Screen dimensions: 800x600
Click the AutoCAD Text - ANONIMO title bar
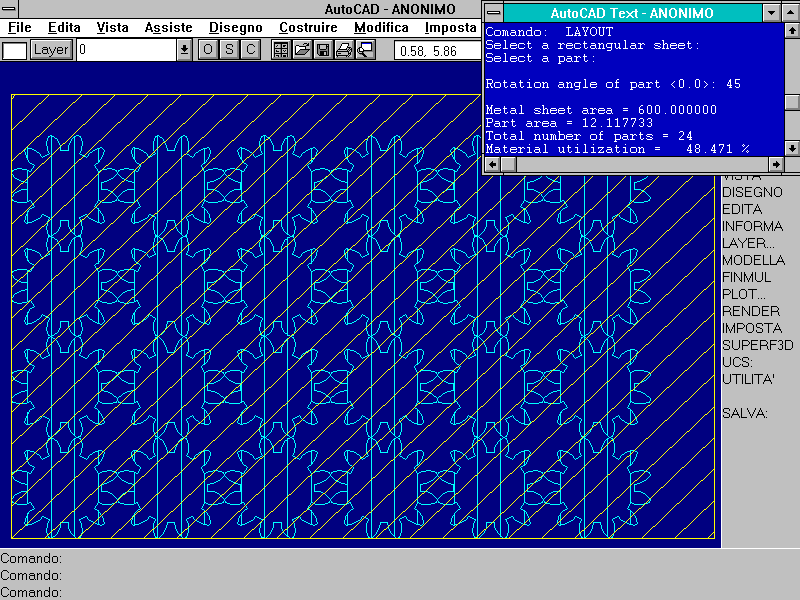632,13
